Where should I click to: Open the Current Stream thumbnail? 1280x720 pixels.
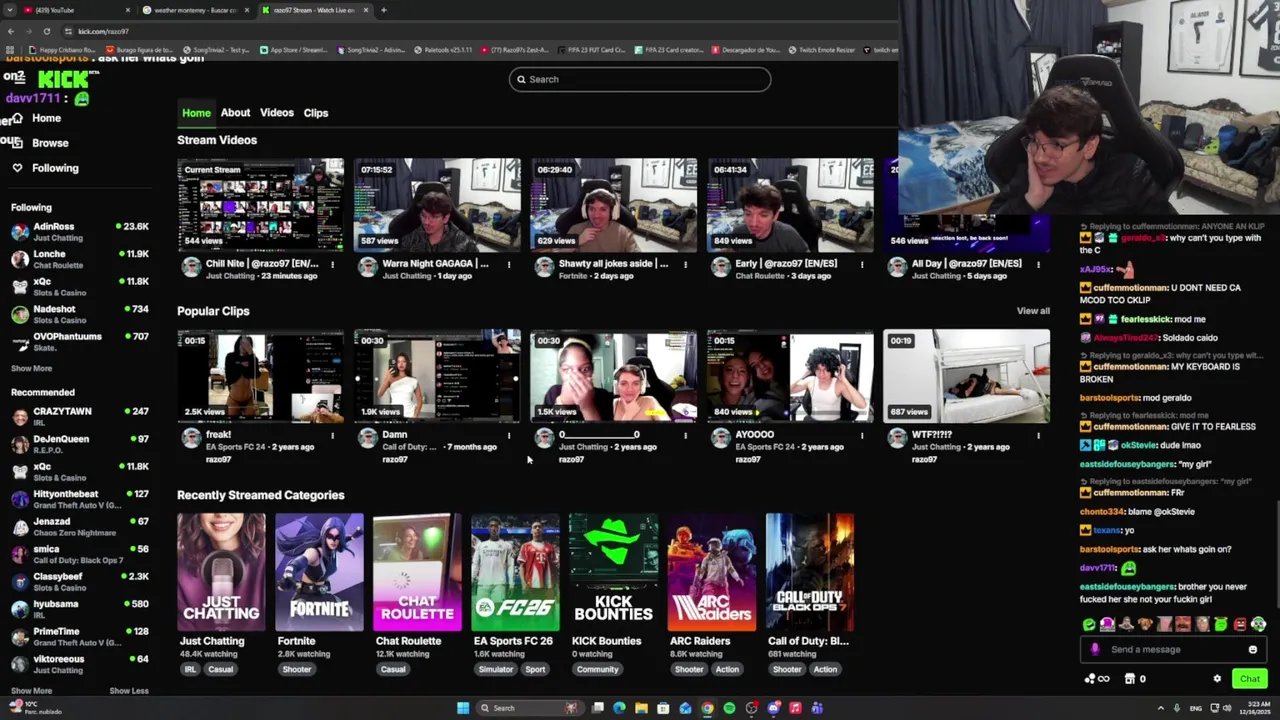click(x=260, y=203)
